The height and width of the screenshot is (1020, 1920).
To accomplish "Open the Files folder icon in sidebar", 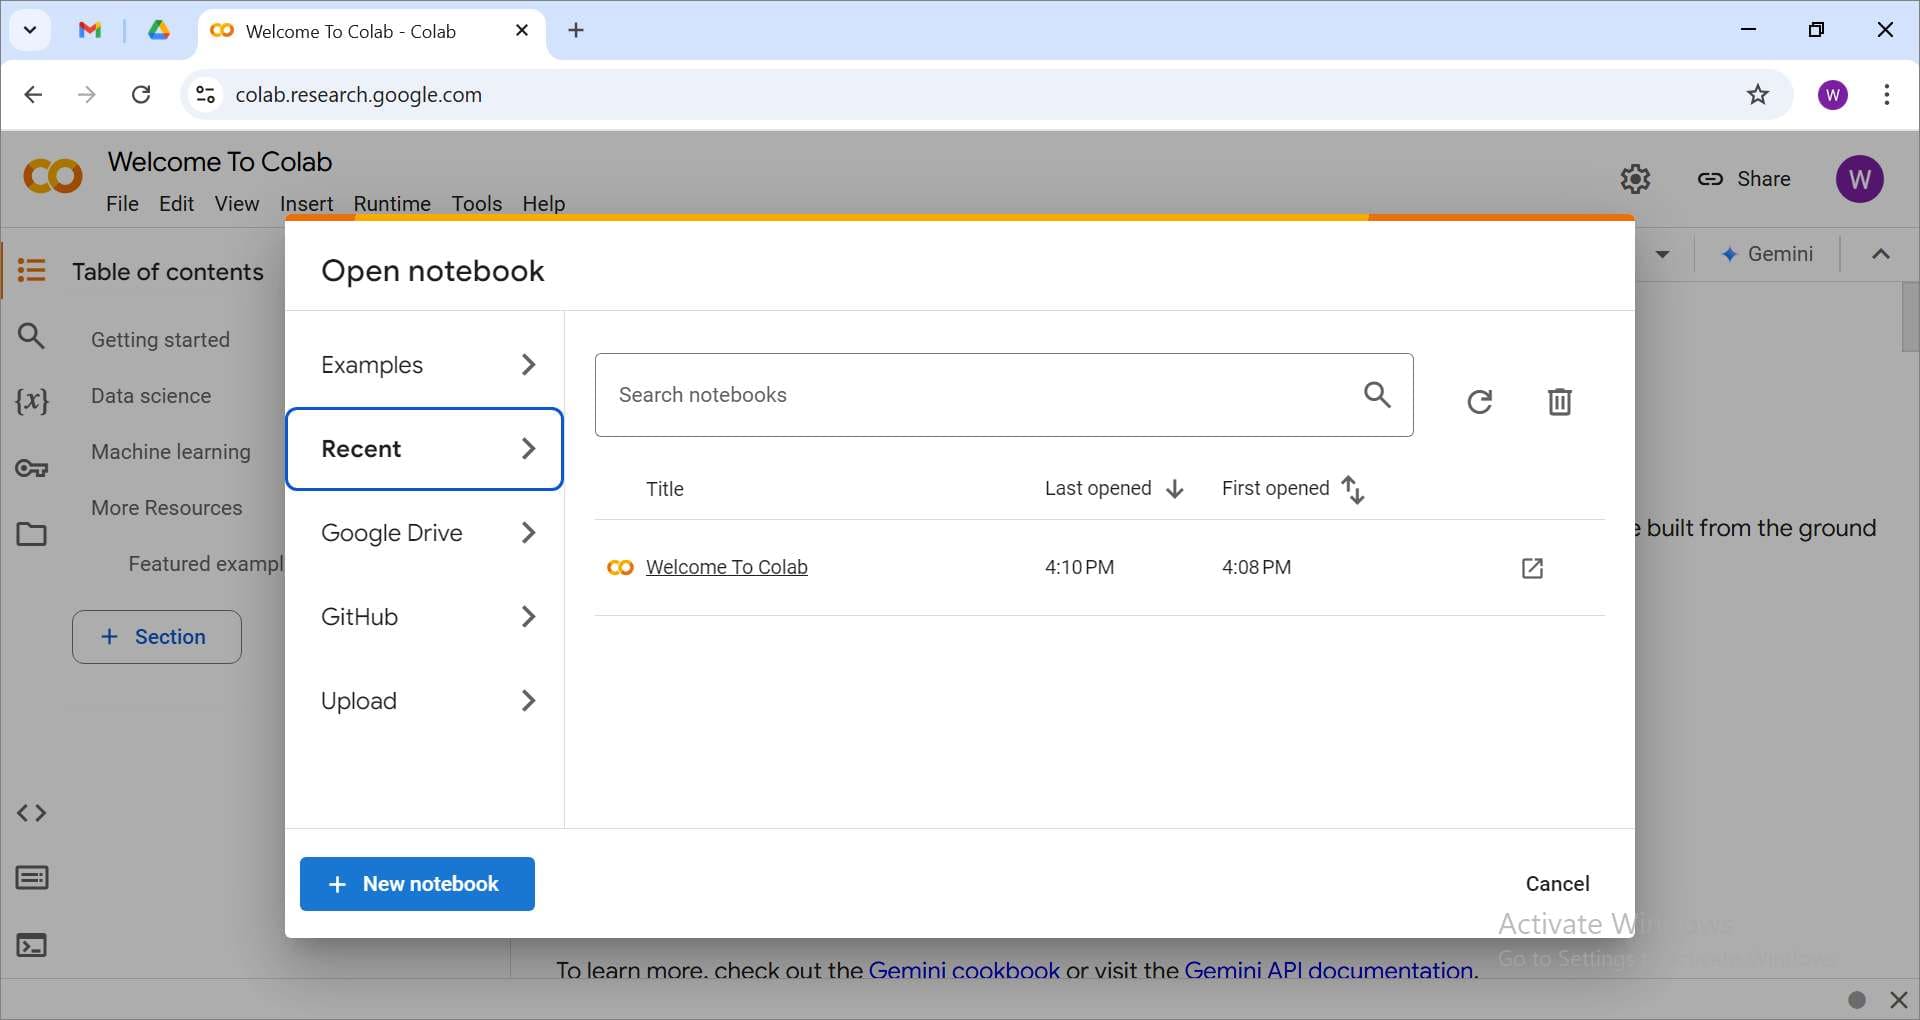I will coord(32,534).
